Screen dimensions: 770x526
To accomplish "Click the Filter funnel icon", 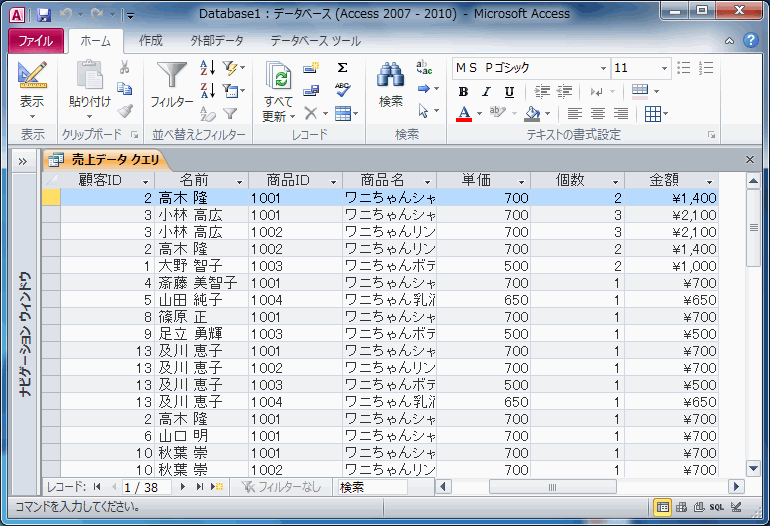I will 171,75.
